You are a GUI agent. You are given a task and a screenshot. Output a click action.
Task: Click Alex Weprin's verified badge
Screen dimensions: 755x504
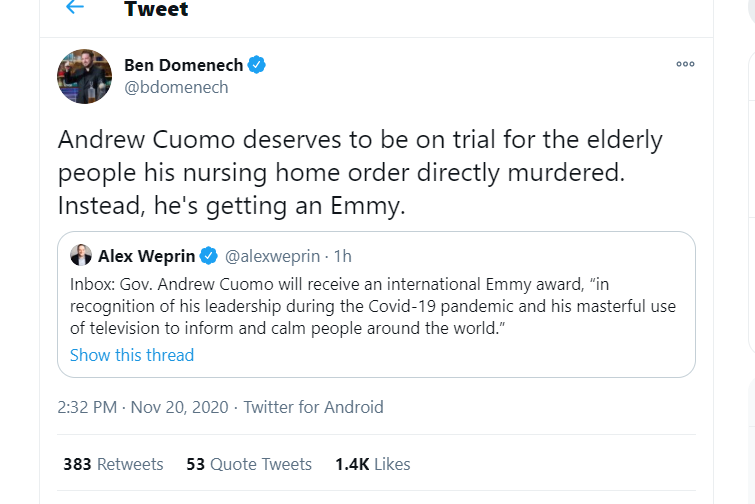(209, 255)
